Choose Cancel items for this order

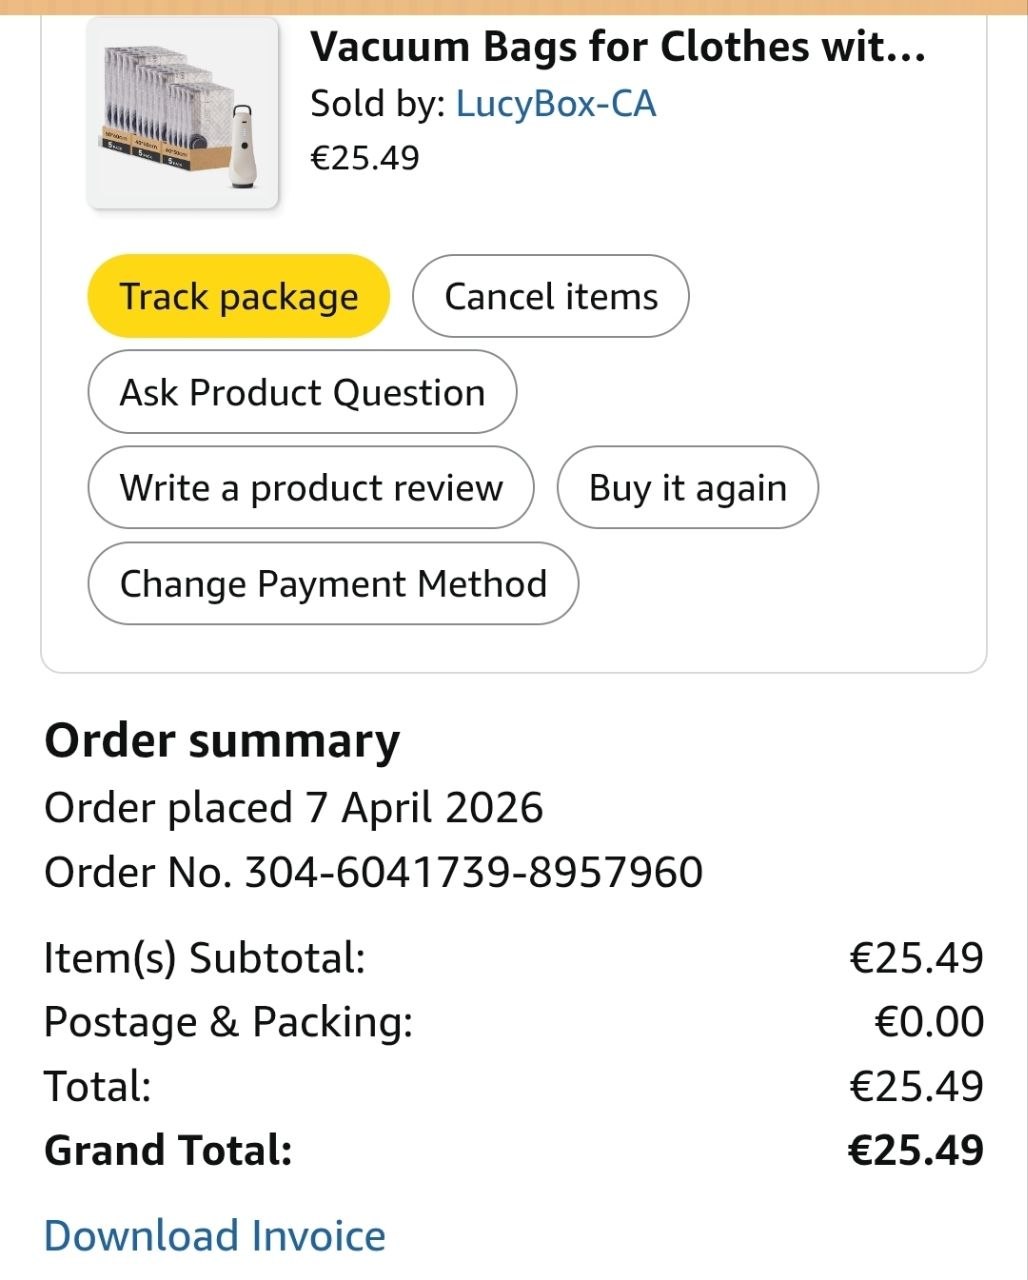coord(550,297)
